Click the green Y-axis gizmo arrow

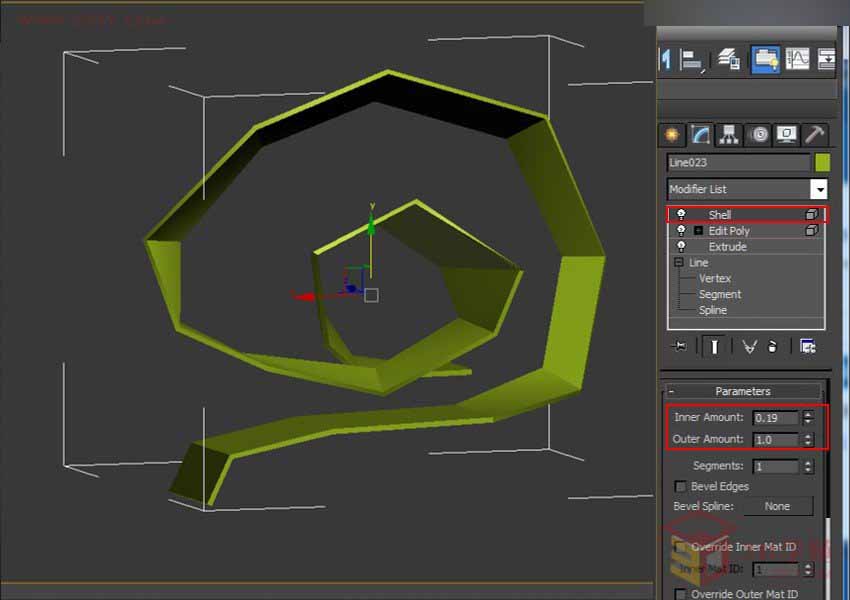(x=371, y=222)
